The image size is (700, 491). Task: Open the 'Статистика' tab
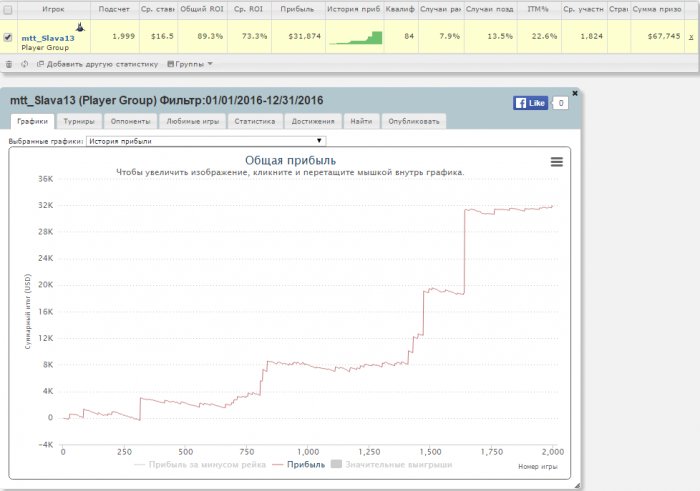click(254, 121)
